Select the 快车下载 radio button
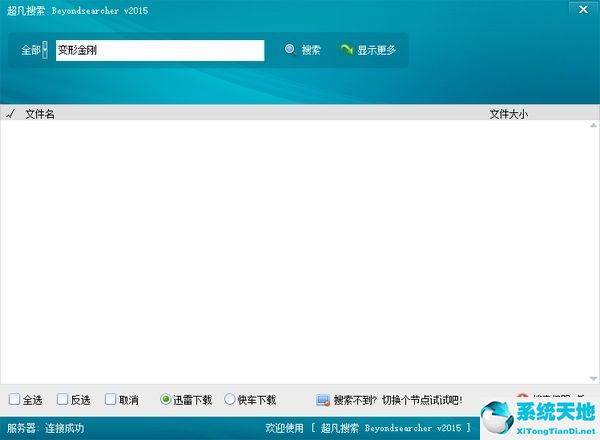The image size is (600, 440). (x=230, y=399)
